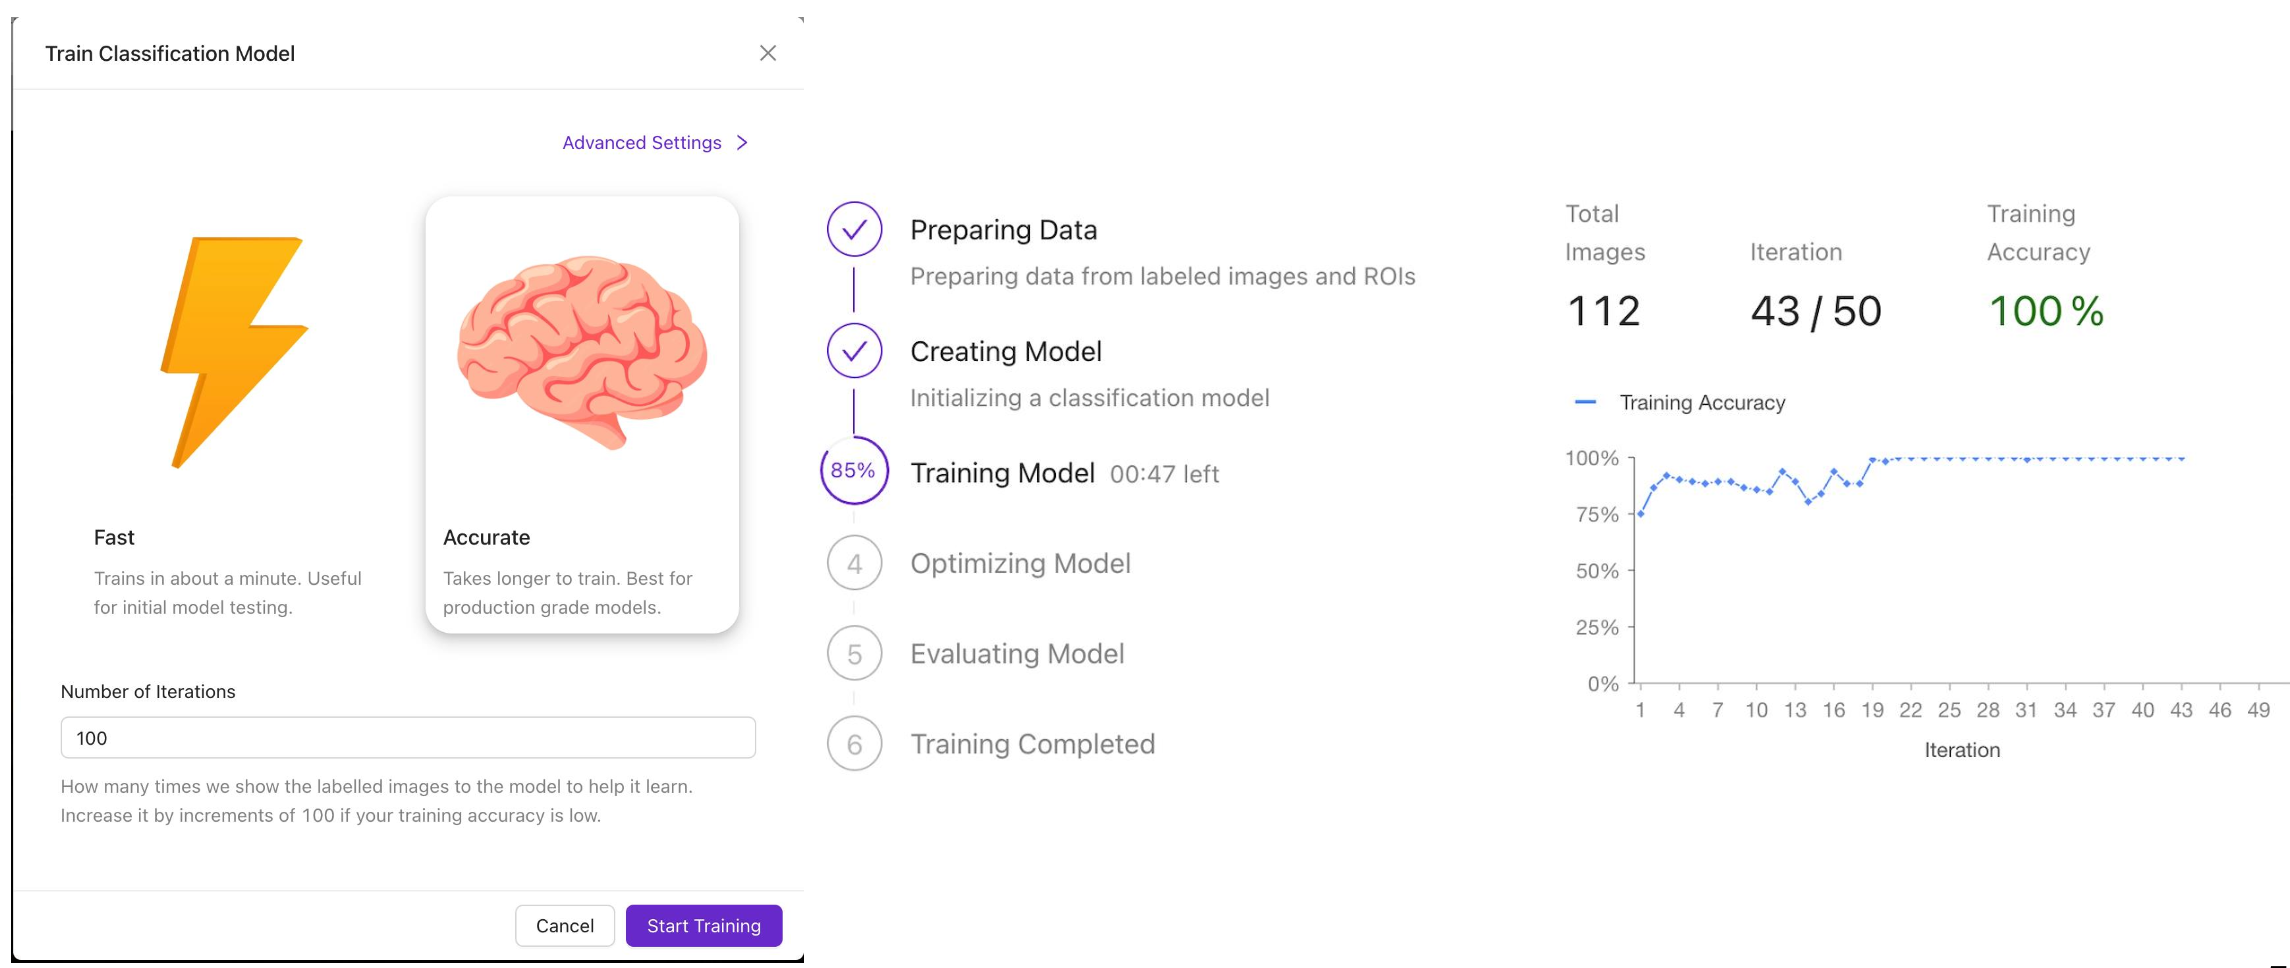Click step 6 Training Completed circle
Viewport: 2290px width, 968px height.
point(854,744)
